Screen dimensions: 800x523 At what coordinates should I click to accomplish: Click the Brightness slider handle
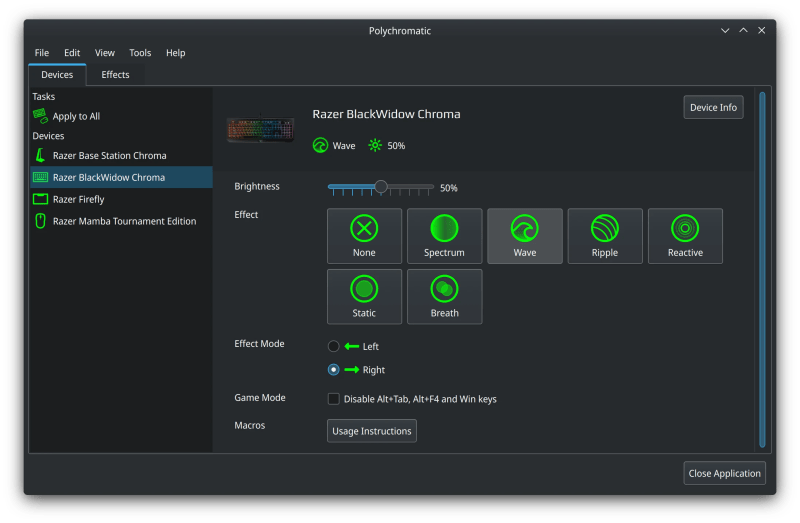pos(381,187)
